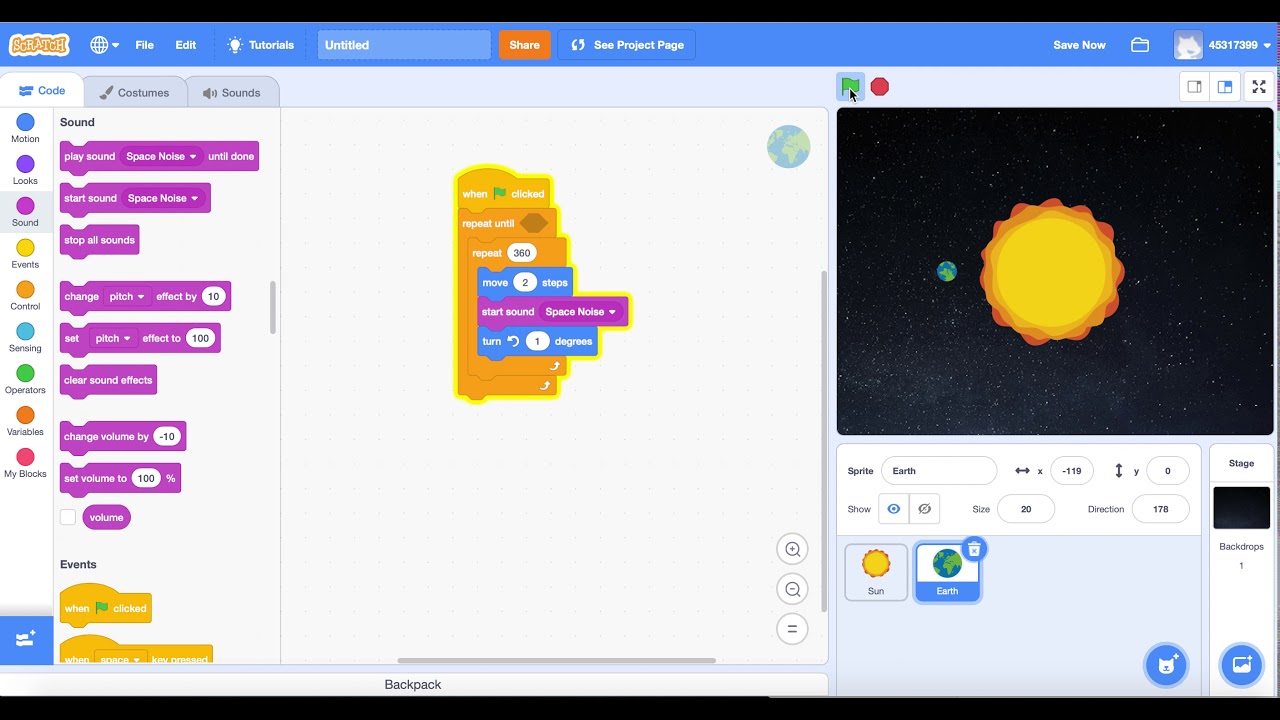This screenshot has height=720, width=1280.
Task: Show sprite using the eye button
Action: pyautogui.click(x=894, y=509)
